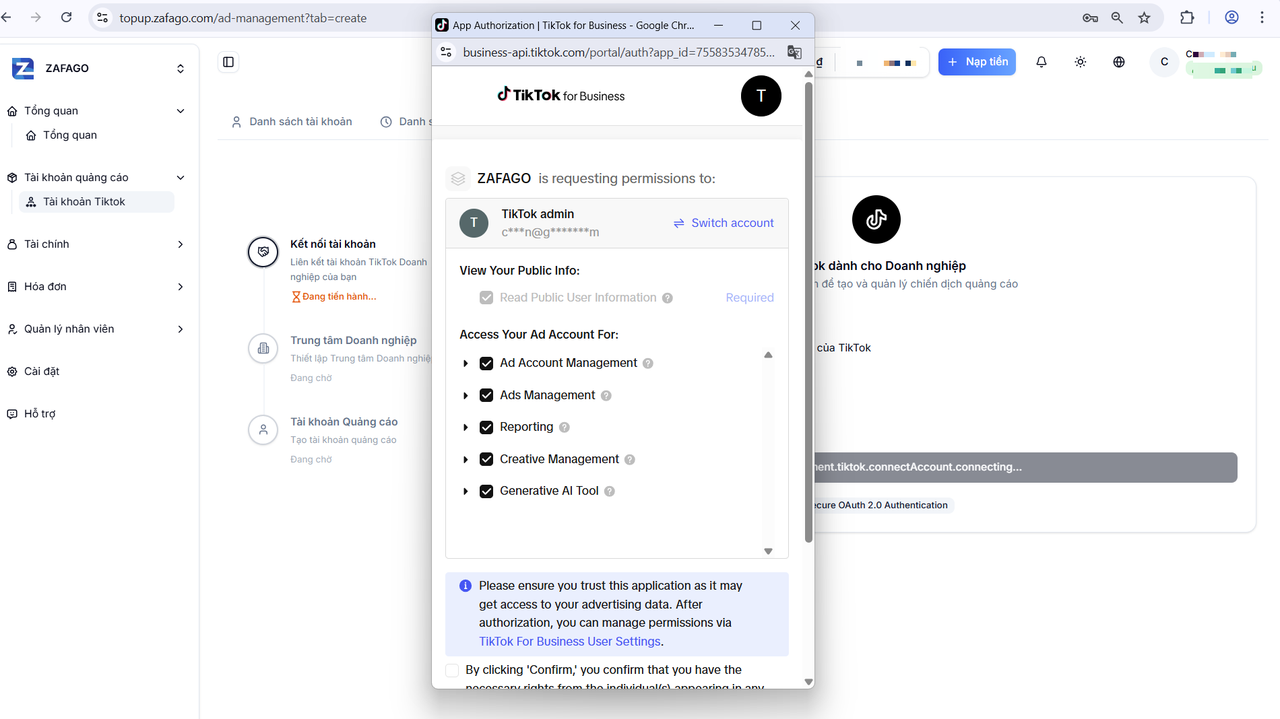Click the main browser URL field
The image size is (1280, 719).
tap(242, 18)
